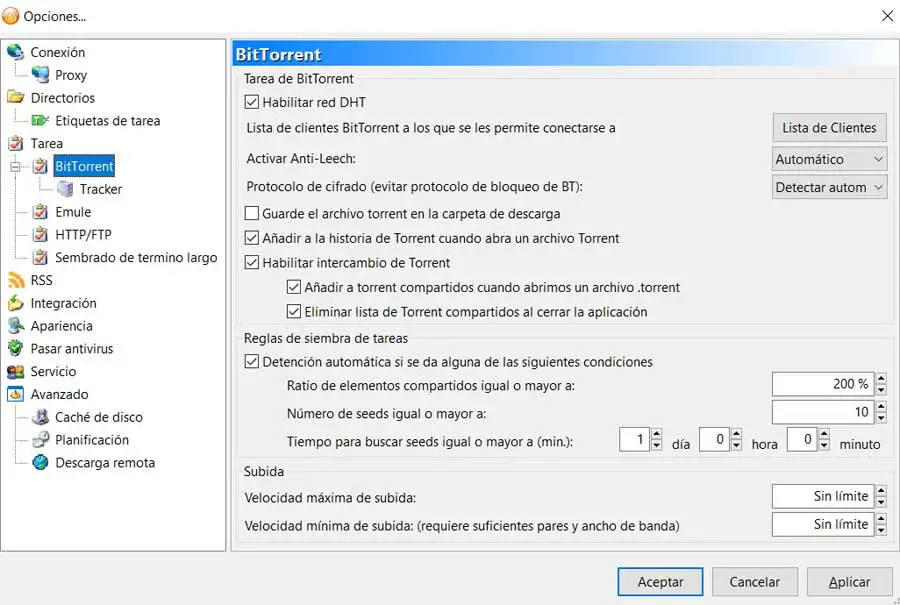900x605 pixels.
Task: Click Aceptar to confirm options
Action: click(660, 582)
